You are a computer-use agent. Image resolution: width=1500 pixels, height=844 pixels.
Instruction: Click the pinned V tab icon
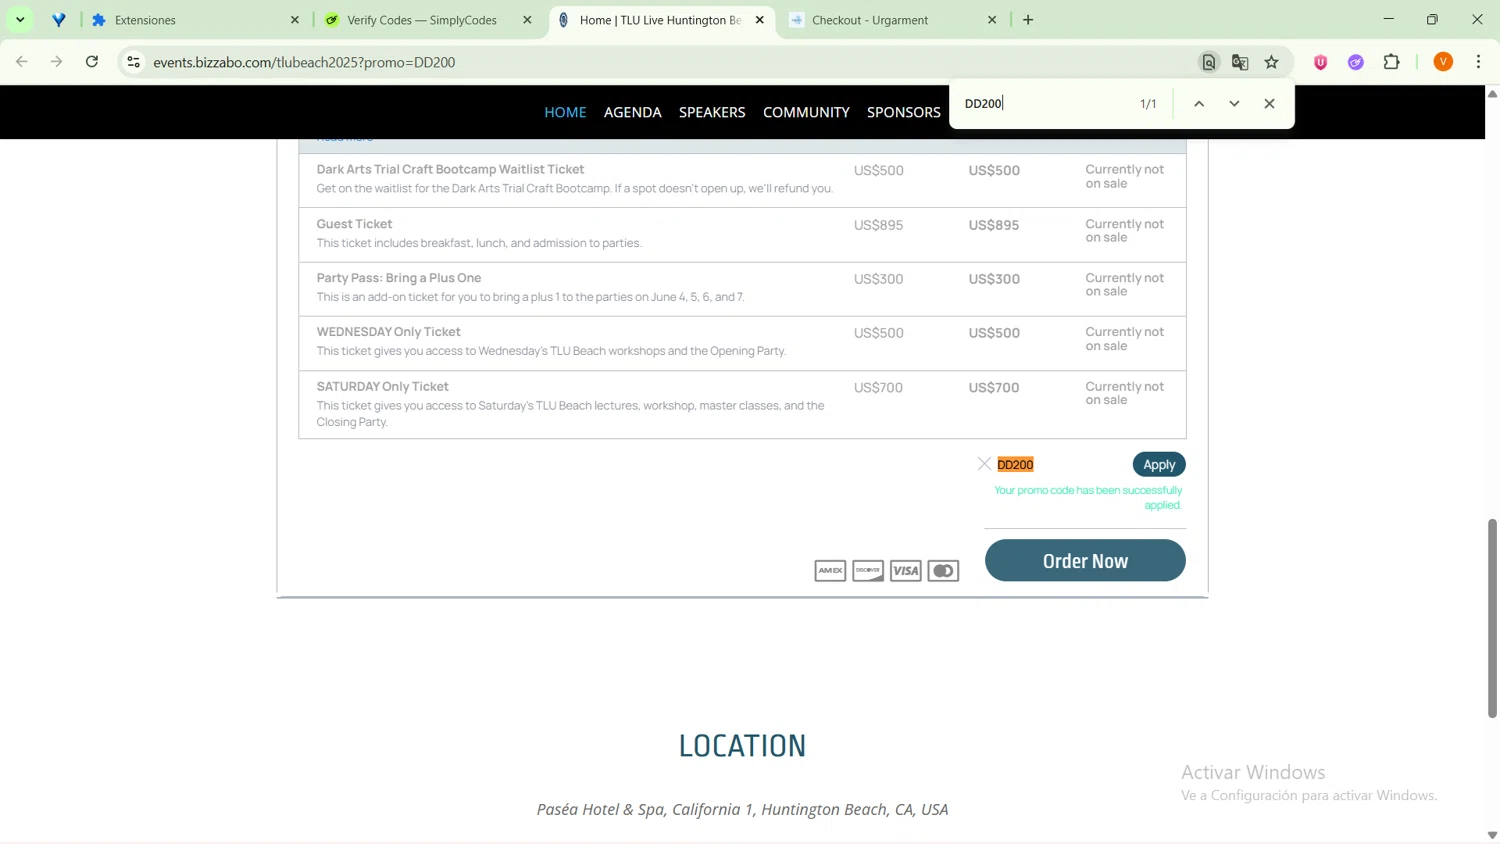(x=59, y=19)
